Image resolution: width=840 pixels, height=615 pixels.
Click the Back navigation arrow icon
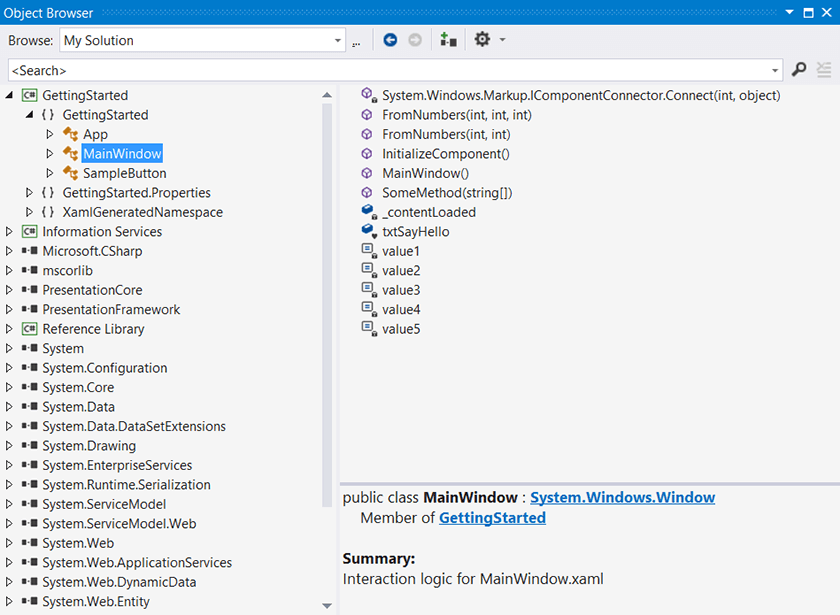coord(390,40)
